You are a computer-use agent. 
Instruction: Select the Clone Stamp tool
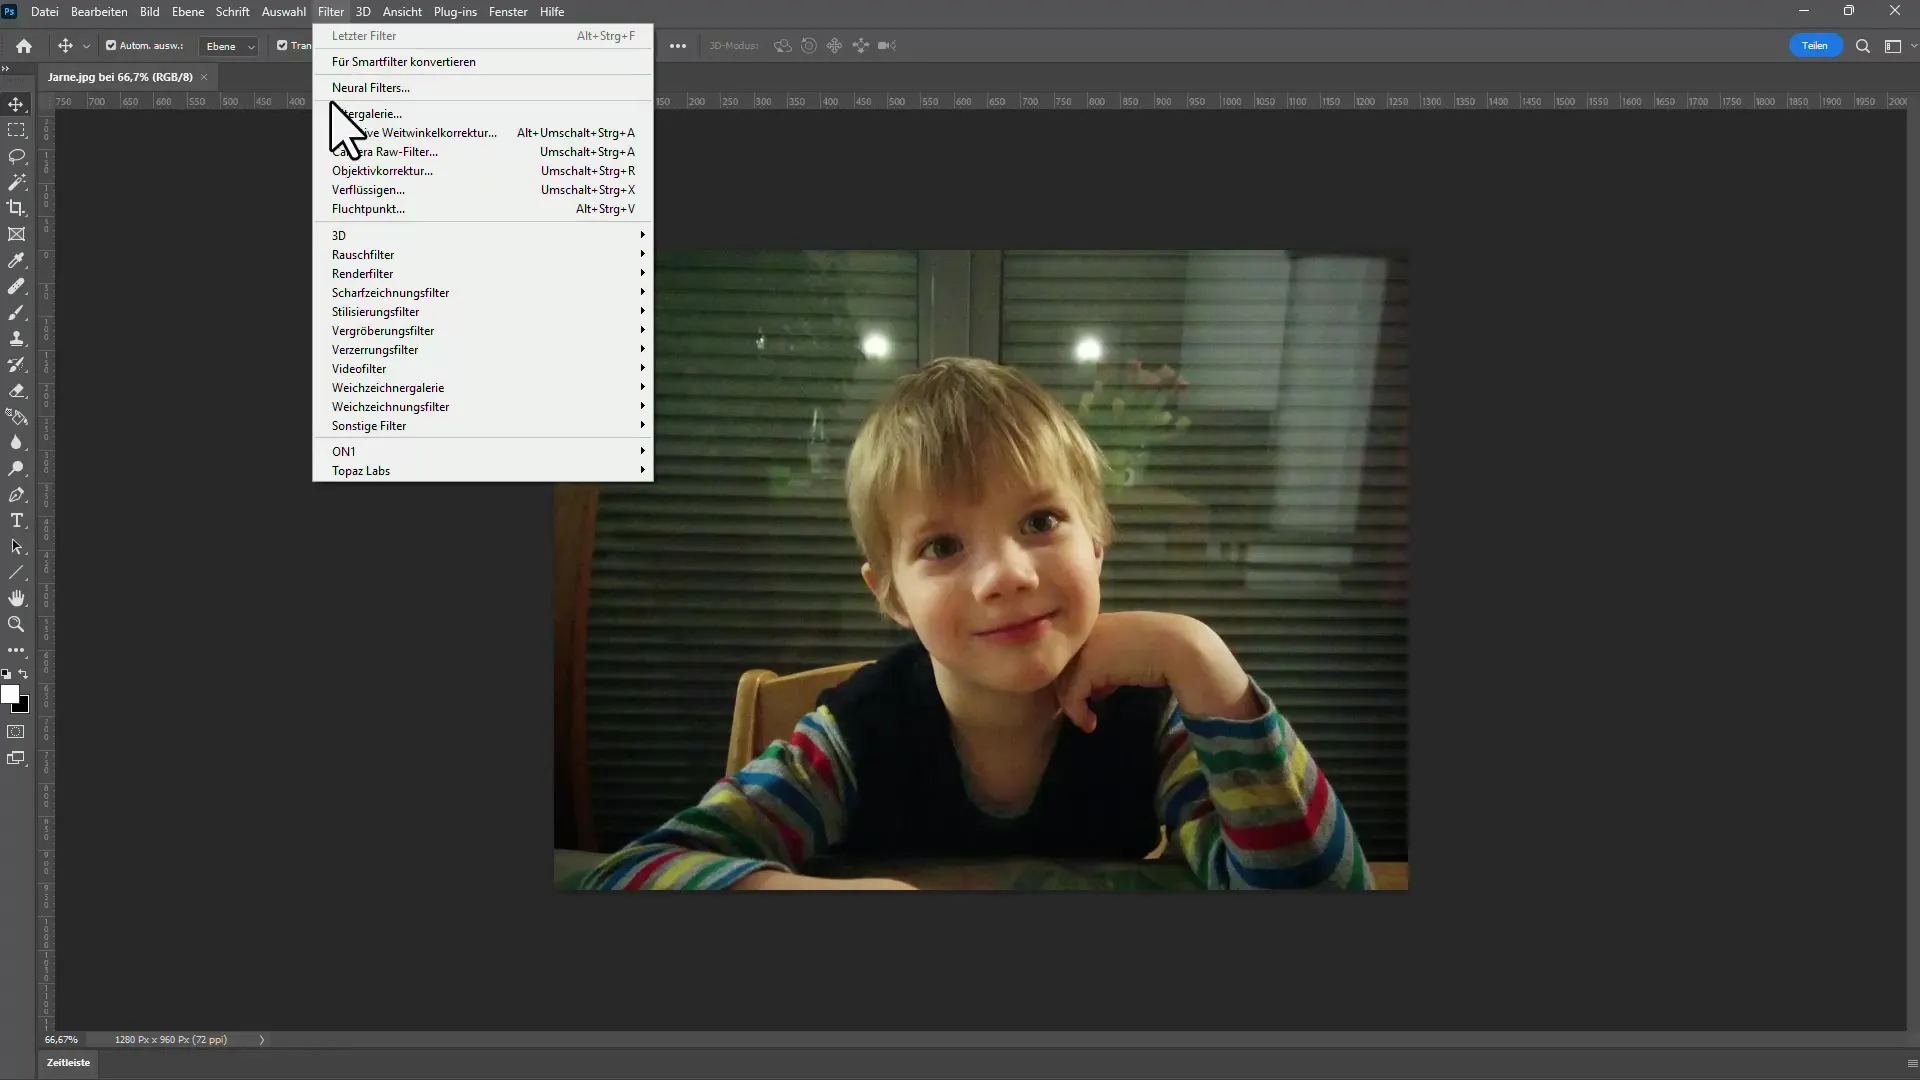(x=16, y=338)
